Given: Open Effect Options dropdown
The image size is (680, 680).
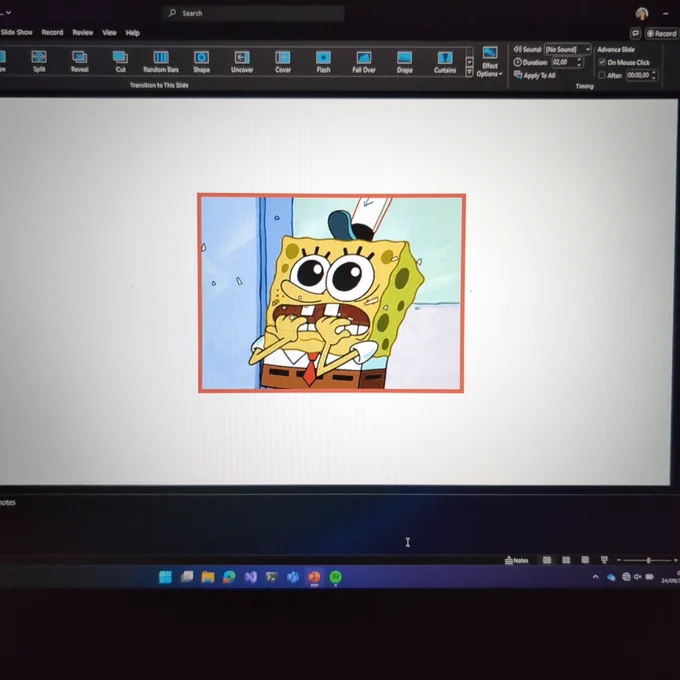Looking at the screenshot, I should pos(490,62).
